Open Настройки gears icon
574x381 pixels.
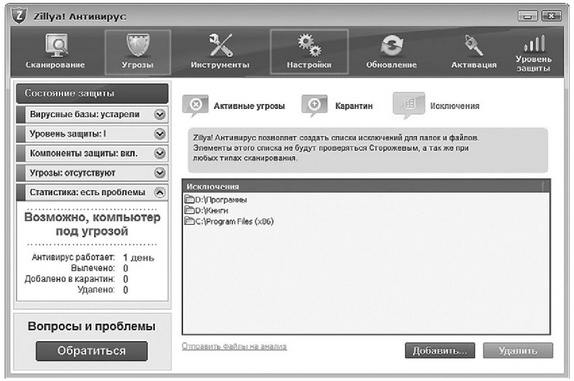click(x=309, y=45)
